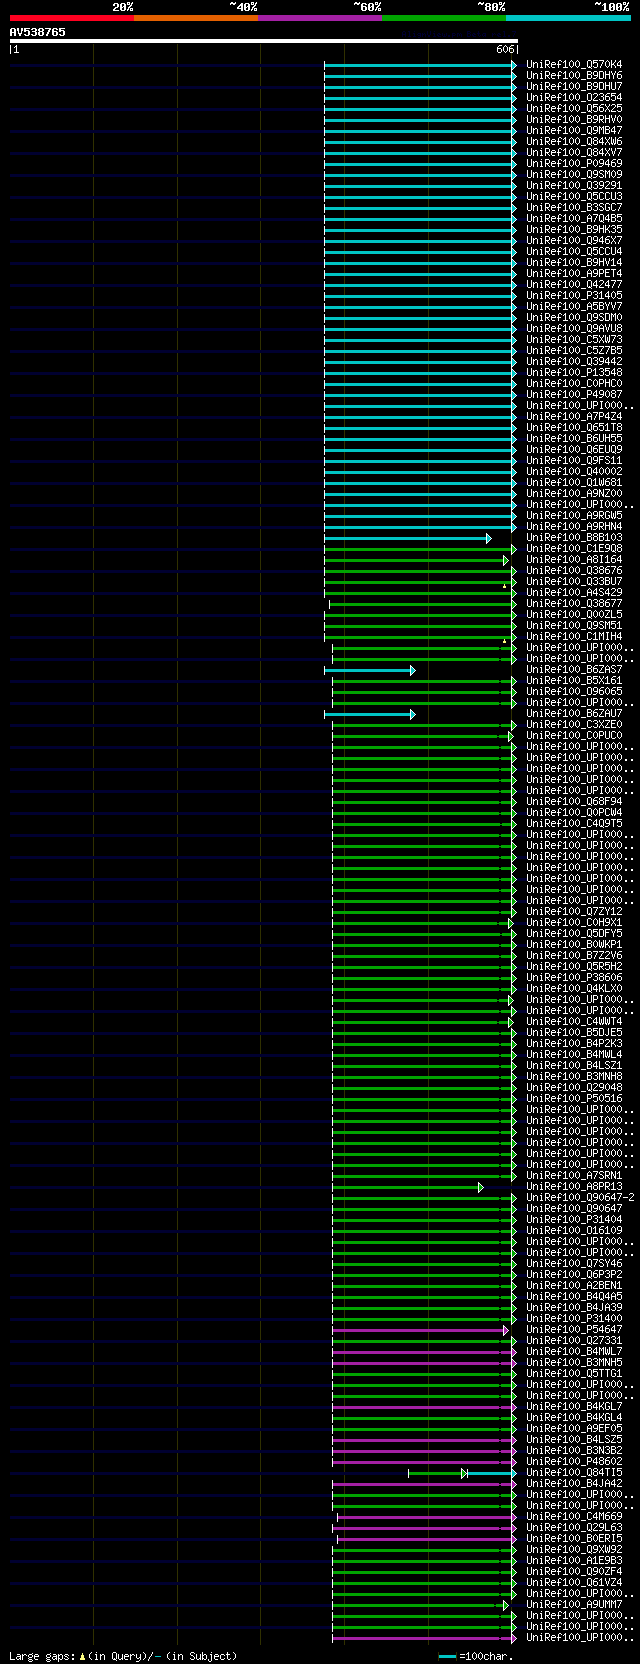The height and width of the screenshot is (1664, 640).
Task: Select the UniRef100_Q42477 label
Action: pos(574,285)
